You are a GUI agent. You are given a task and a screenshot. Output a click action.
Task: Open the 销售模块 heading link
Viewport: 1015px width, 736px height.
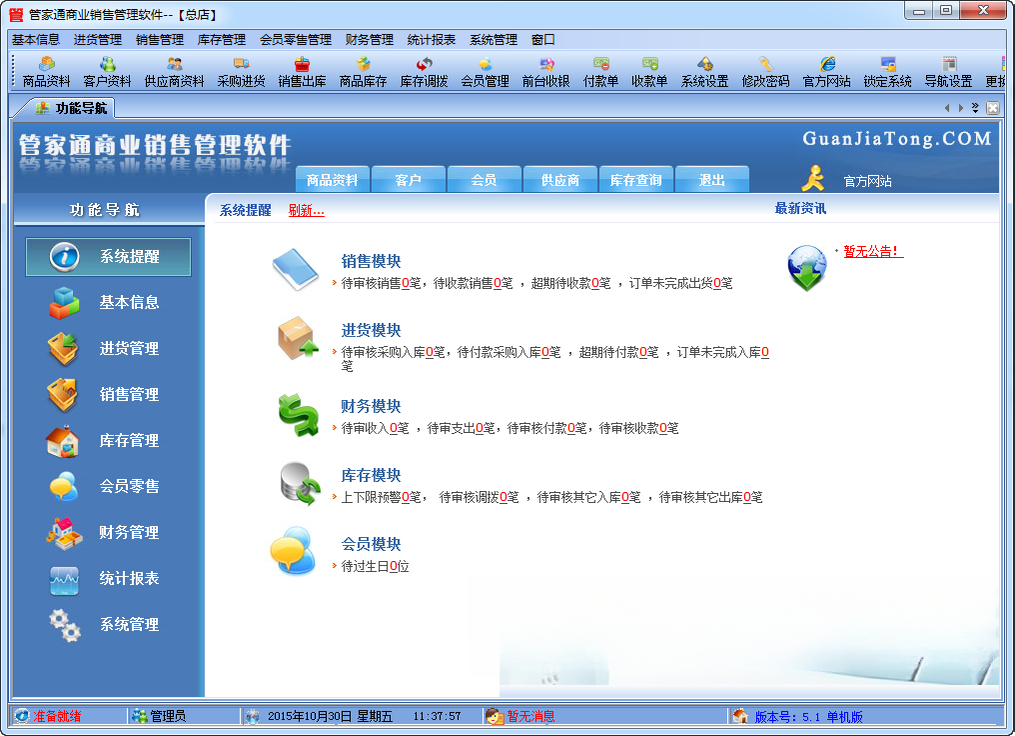point(371,261)
